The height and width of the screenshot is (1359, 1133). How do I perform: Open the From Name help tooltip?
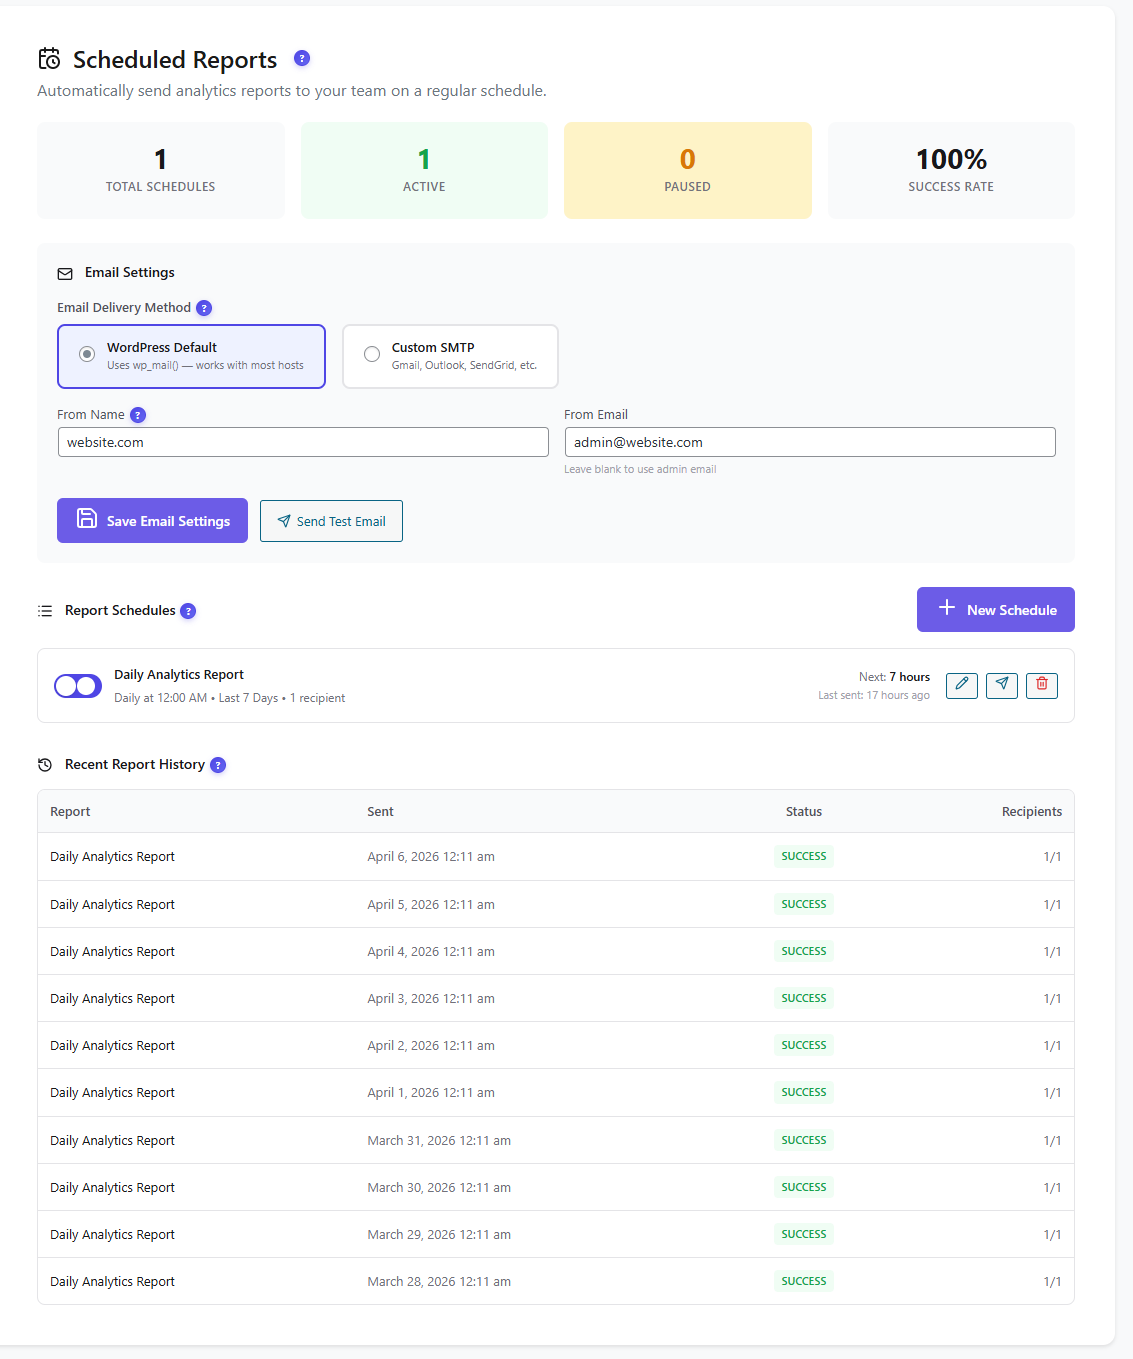click(x=137, y=414)
